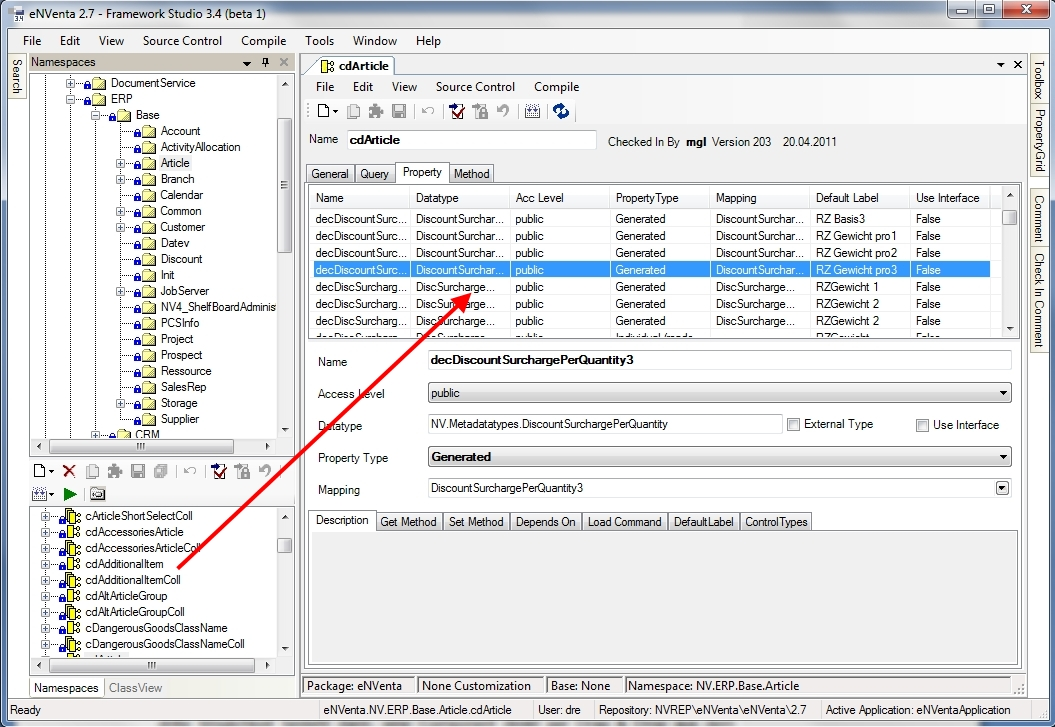Click the Undo Check Out icon in cdArticle toolbar
This screenshot has width=1055, height=727.
tap(503, 111)
